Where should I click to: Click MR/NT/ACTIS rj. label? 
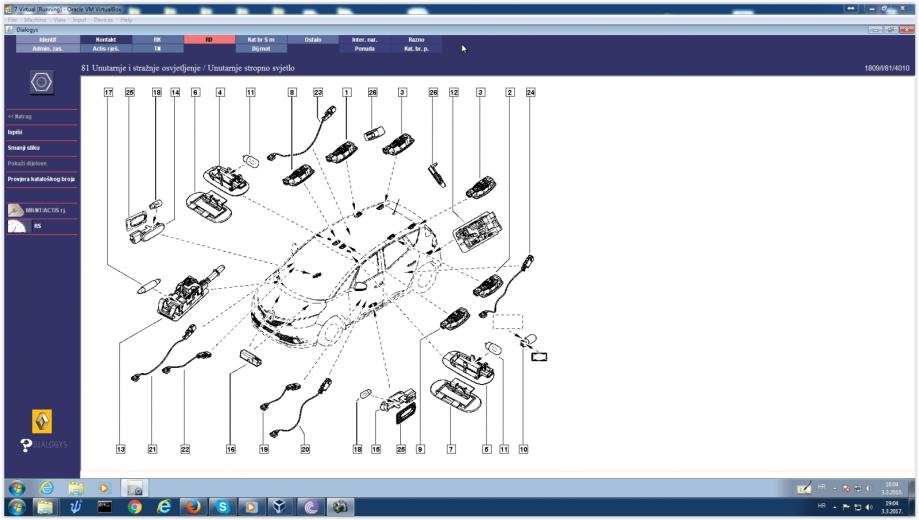click(46, 210)
